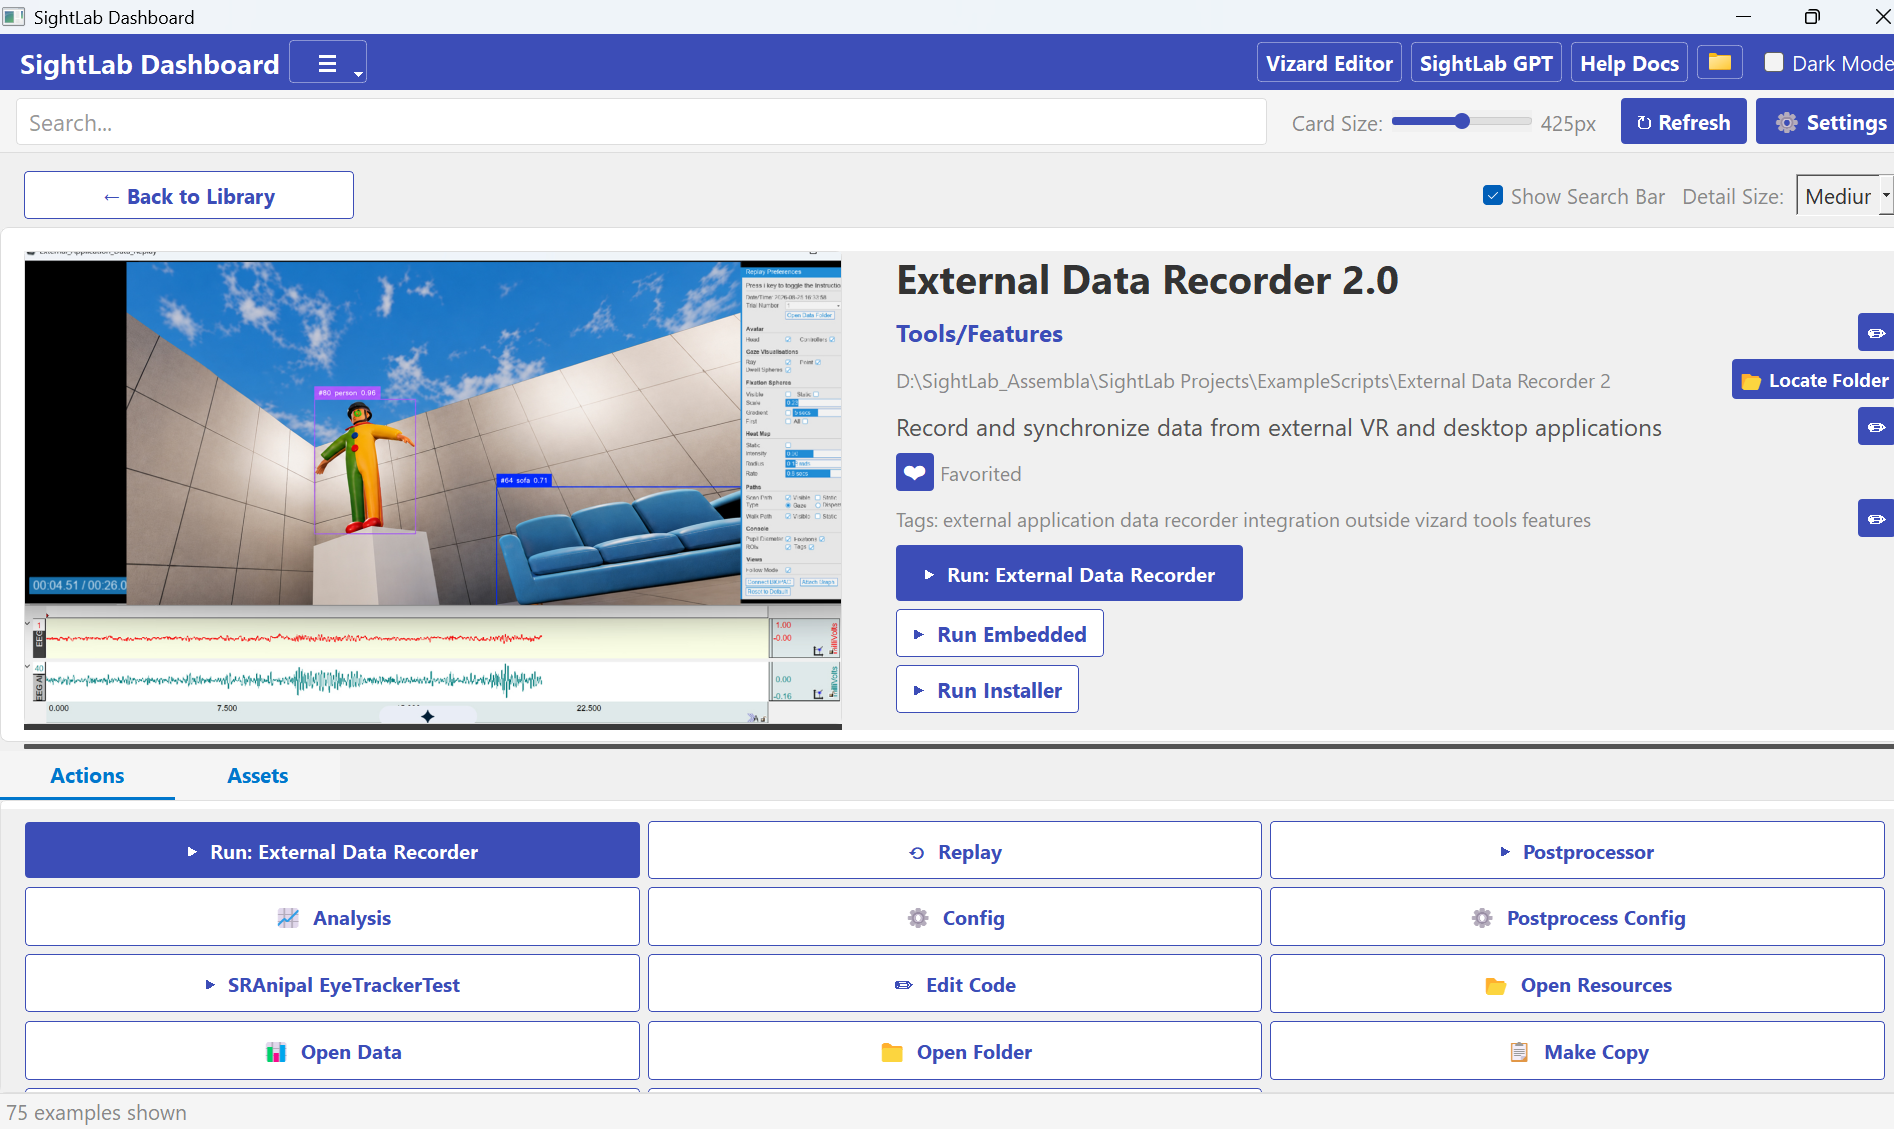
Task: Launch the Postprocessor action
Action: [1577, 850]
